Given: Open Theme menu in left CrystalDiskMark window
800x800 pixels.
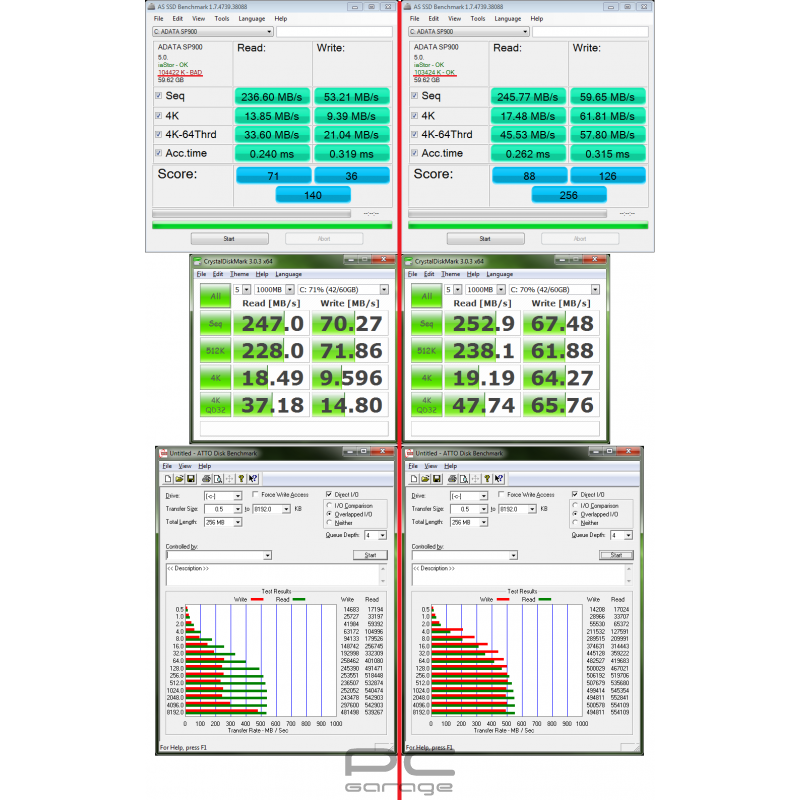Looking at the screenshot, I should point(239,274).
